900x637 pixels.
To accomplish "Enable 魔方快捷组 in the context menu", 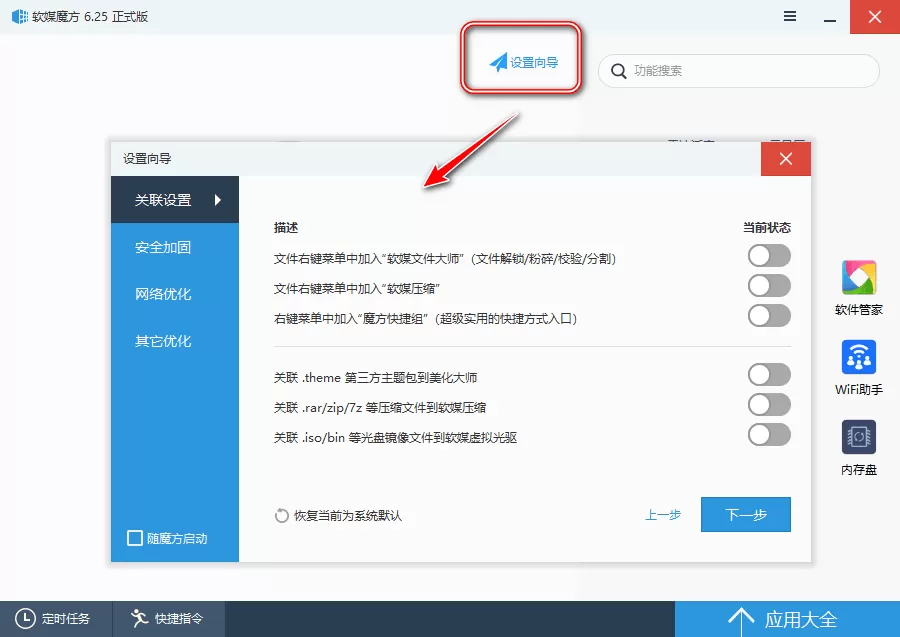I will pos(768,317).
